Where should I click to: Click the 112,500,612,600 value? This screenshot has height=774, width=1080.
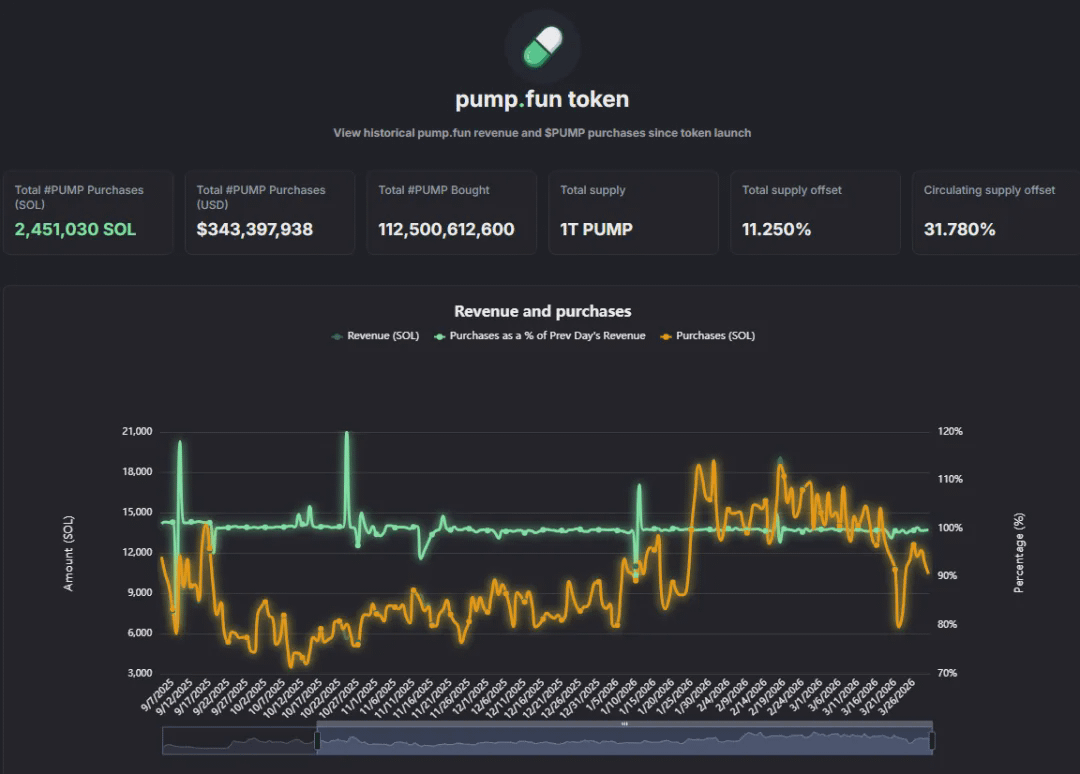[446, 229]
